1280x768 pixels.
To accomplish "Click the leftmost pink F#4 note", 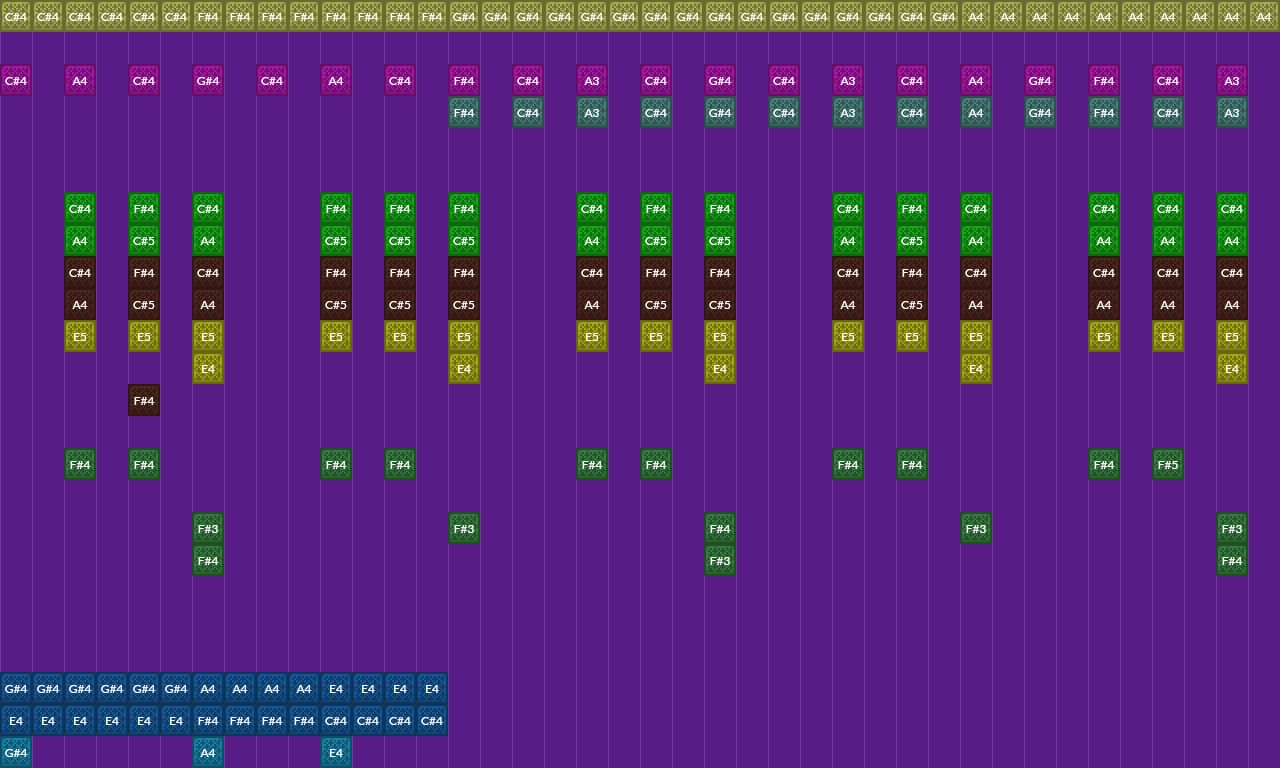I will (464, 81).
